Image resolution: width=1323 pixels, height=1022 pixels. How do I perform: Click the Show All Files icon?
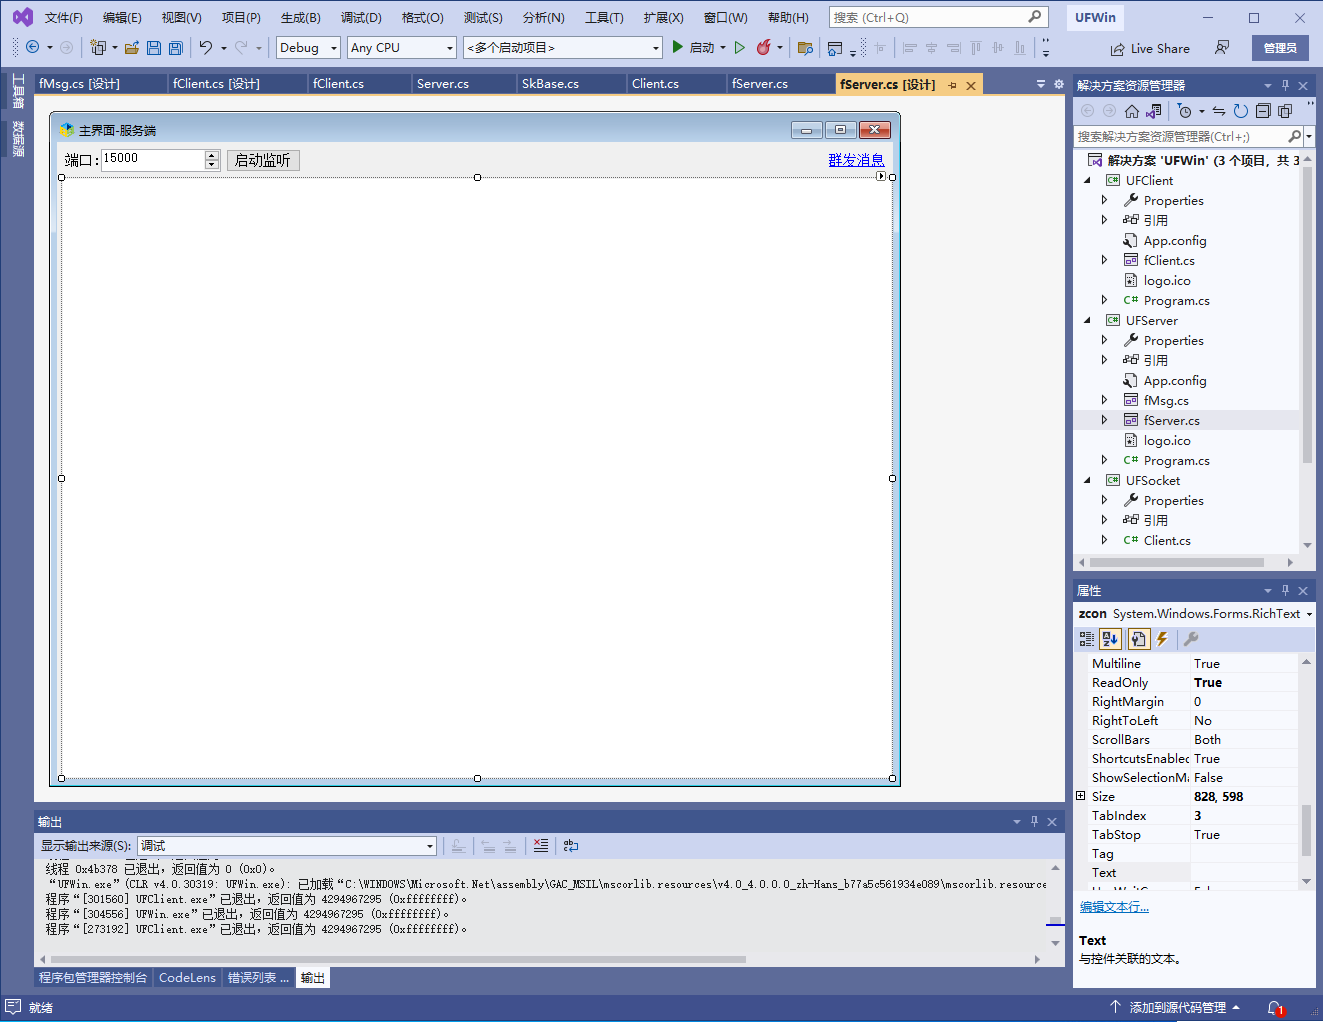[x=1285, y=111]
